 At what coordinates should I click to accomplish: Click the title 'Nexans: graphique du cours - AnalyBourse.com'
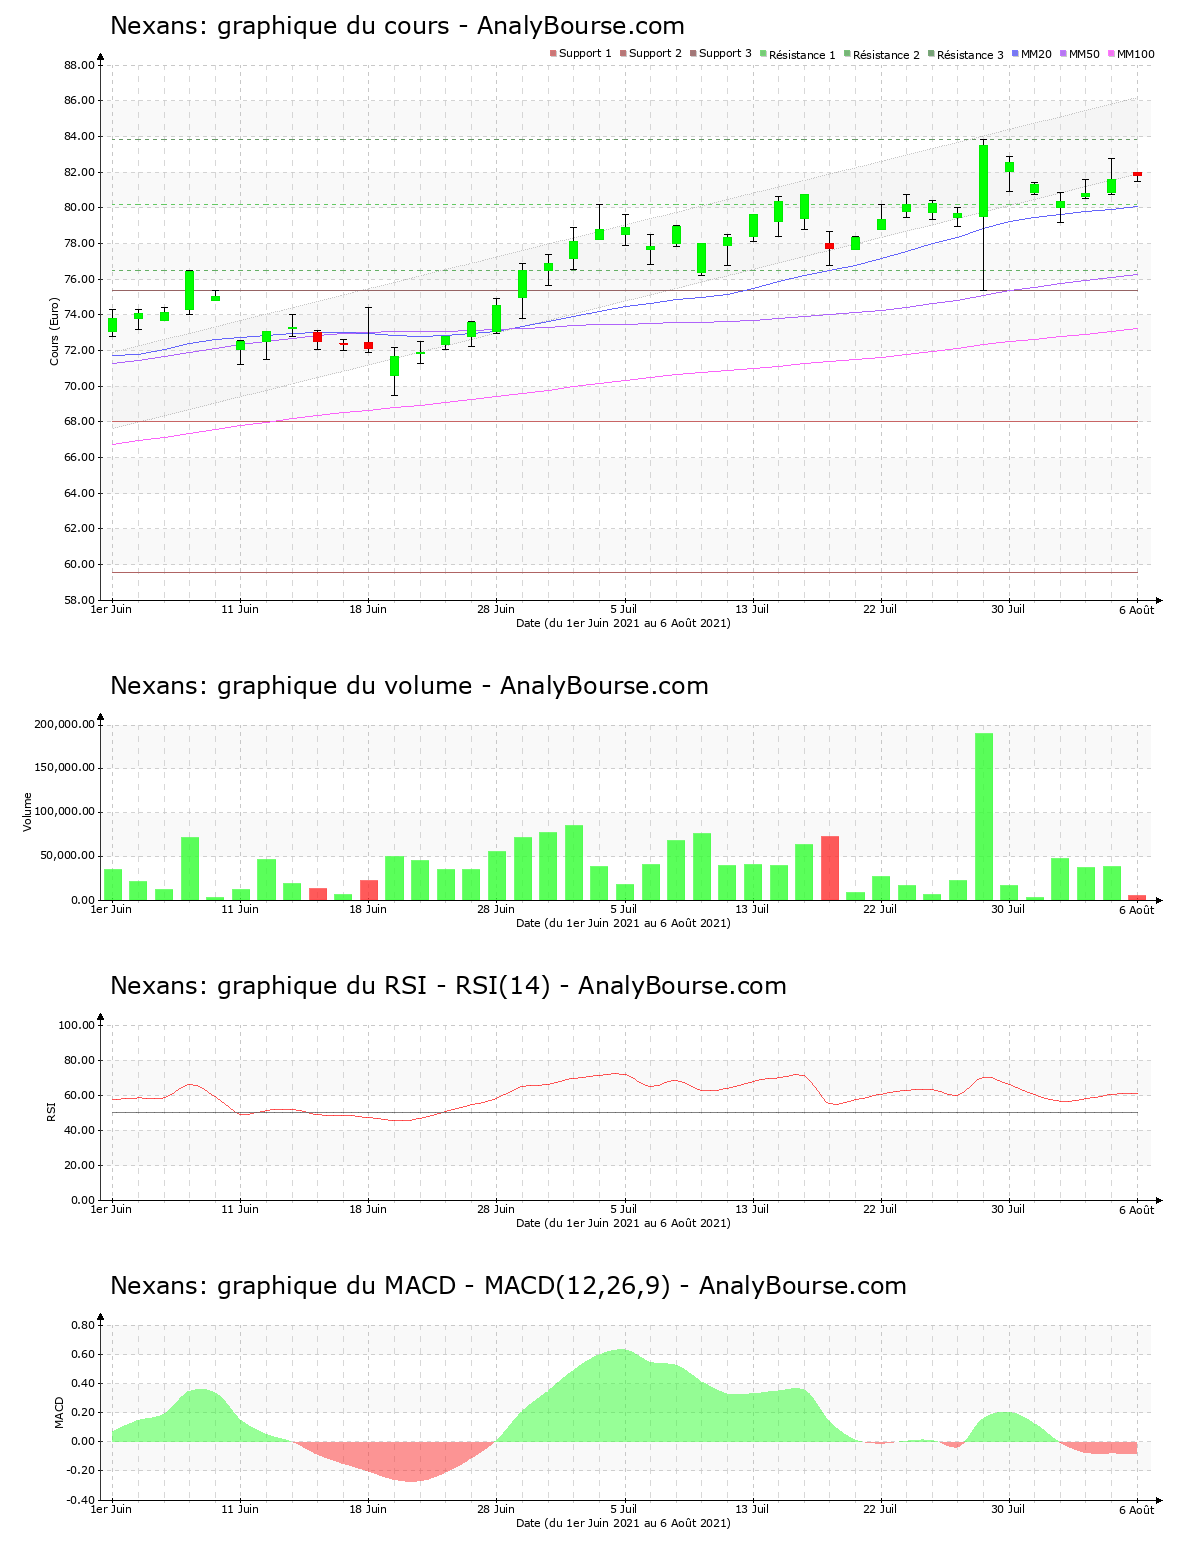(x=397, y=26)
